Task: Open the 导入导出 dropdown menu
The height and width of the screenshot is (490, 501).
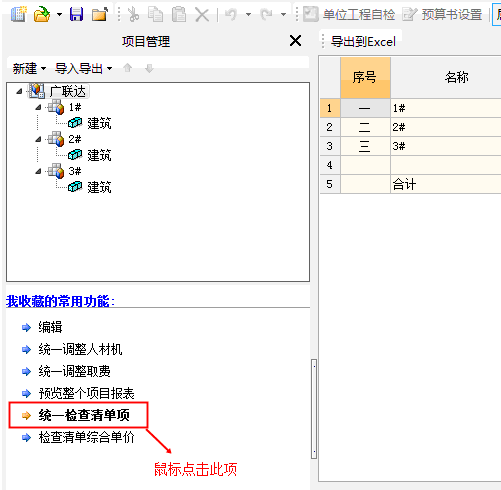Action: pos(83,69)
